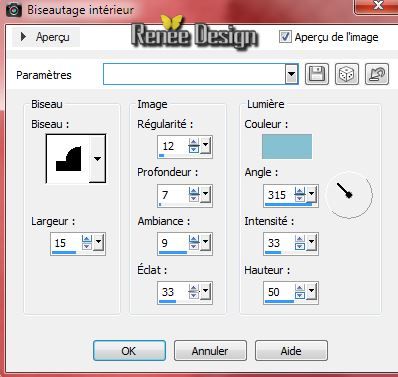
Task: Click the reset to default icon
Action: (x=377, y=74)
